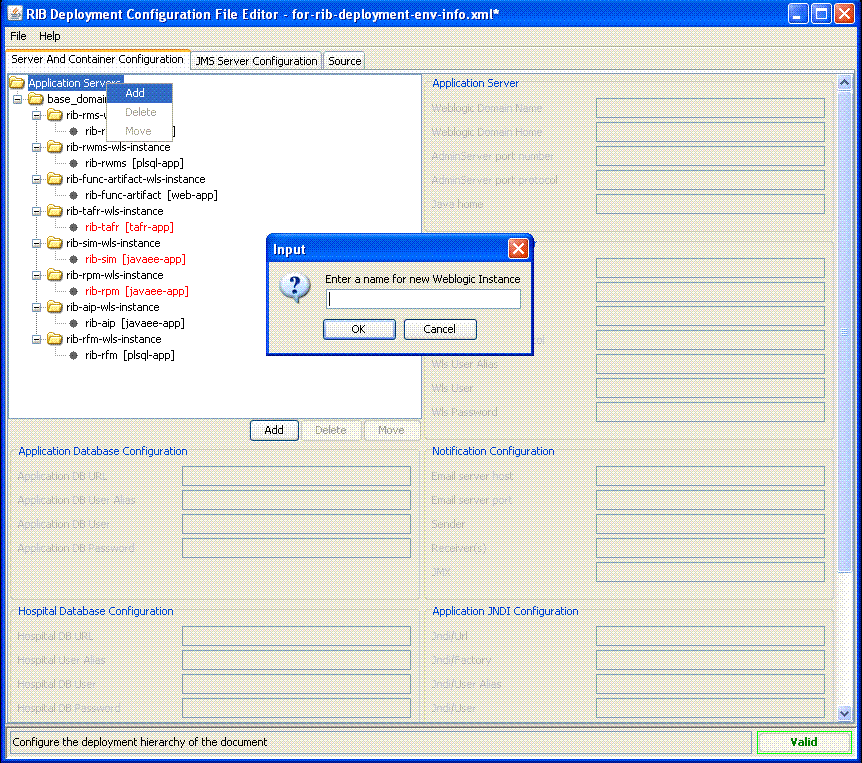Click the rib-aip-wls-instance folder icon
This screenshot has width=862, height=763.
pos(54,307)
